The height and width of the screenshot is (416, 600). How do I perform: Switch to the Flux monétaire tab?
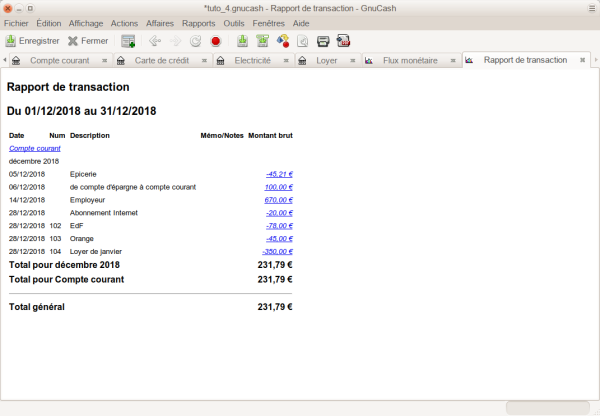[x=410, y=61]
